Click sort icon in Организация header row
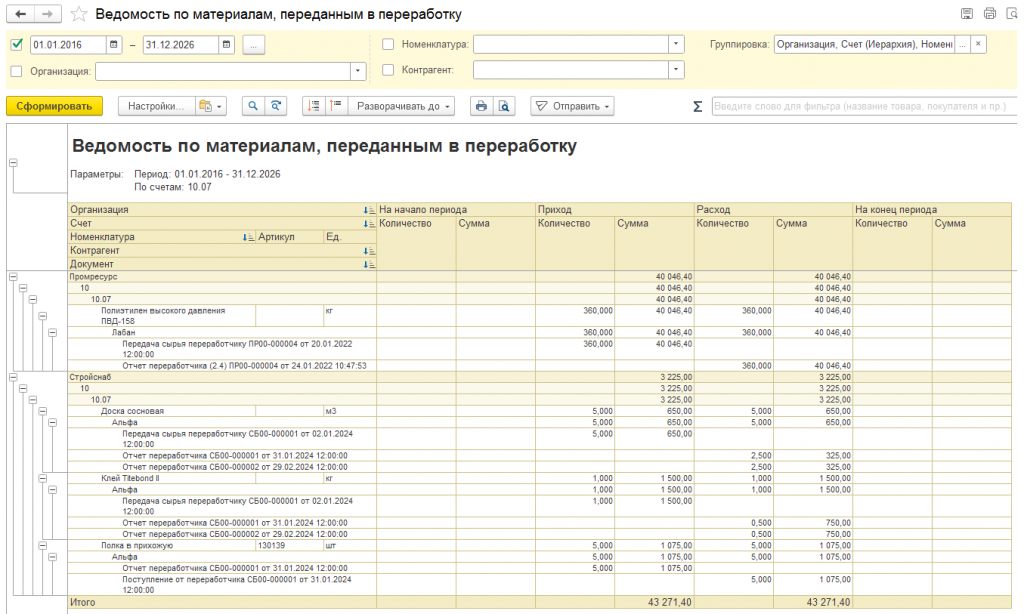 click(369, 210)
